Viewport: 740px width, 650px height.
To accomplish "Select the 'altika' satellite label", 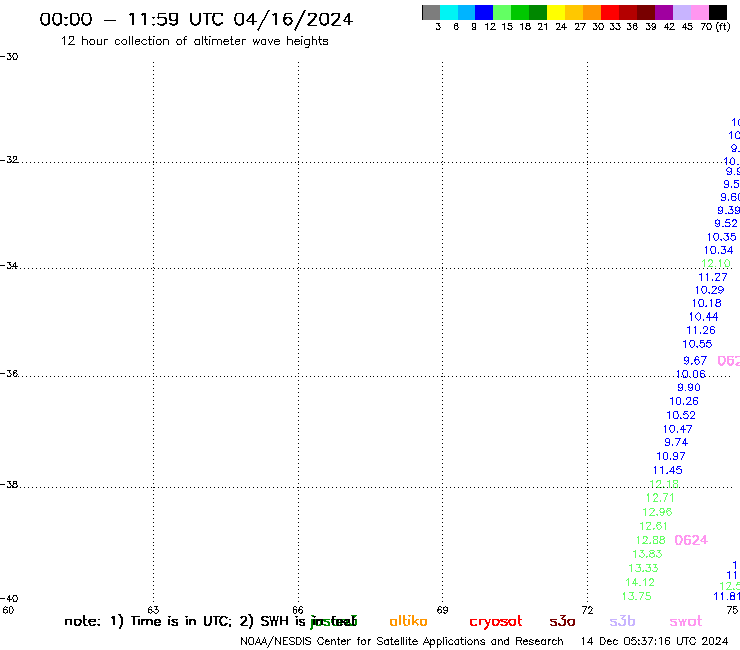I will pos(408,621).
